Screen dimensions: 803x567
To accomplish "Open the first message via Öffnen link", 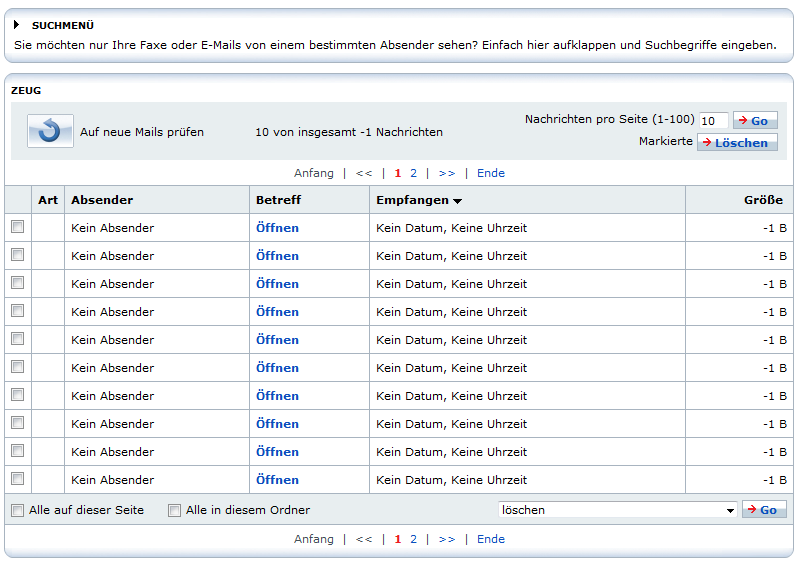I will pos(277,228).
